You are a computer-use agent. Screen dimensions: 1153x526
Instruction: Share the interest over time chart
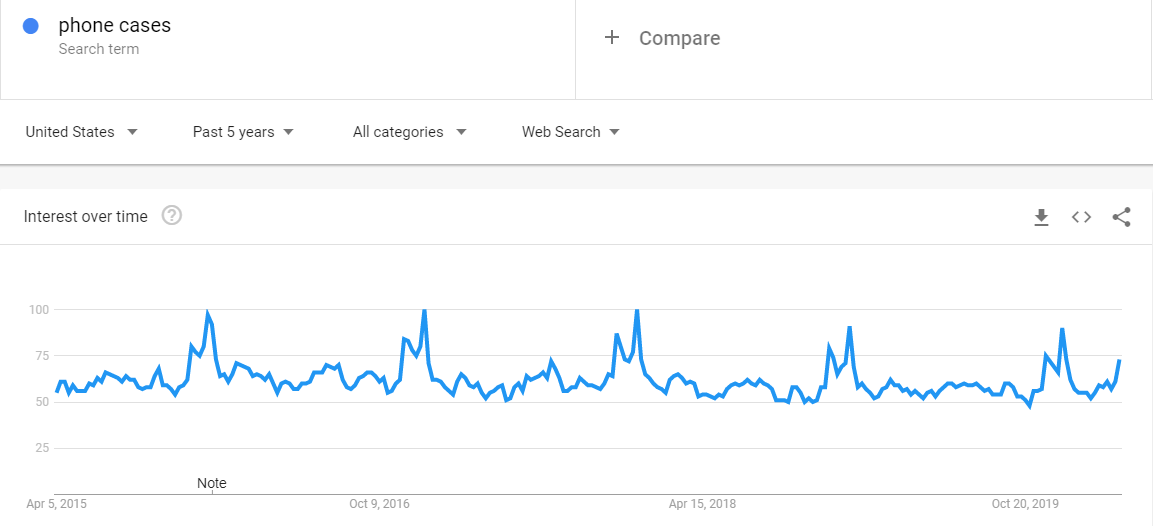[1121, 217]
